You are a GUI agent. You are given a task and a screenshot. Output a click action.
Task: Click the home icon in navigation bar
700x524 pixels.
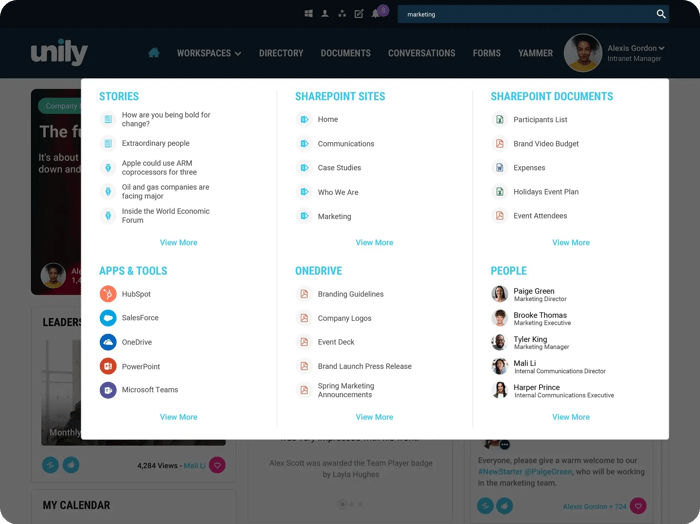[153, 53]
